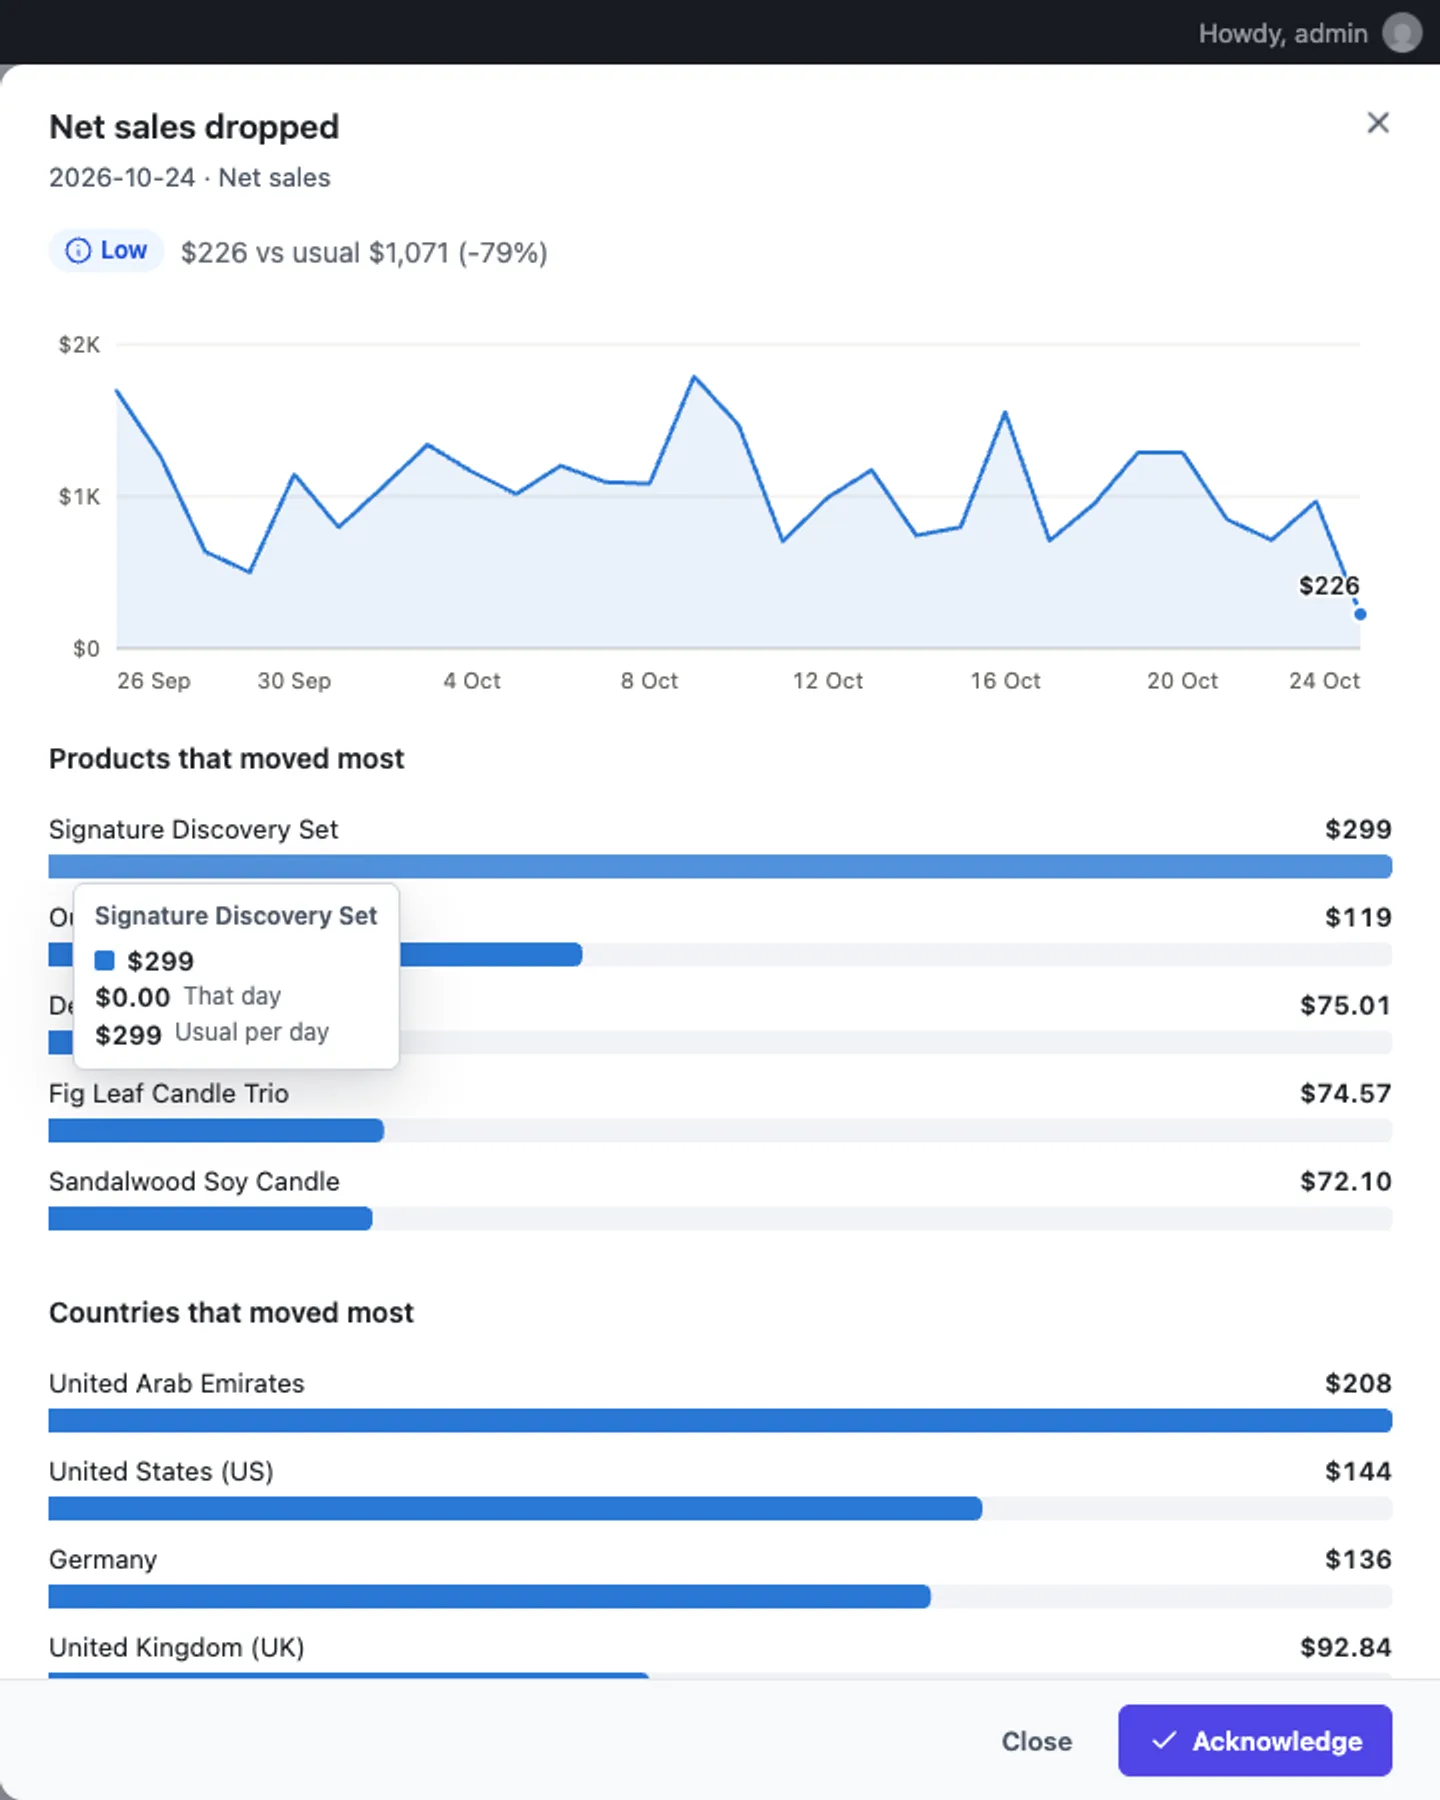1440x1800 pixels.
Task: Click the $72.10 value
Action: click(1345, 1181)
